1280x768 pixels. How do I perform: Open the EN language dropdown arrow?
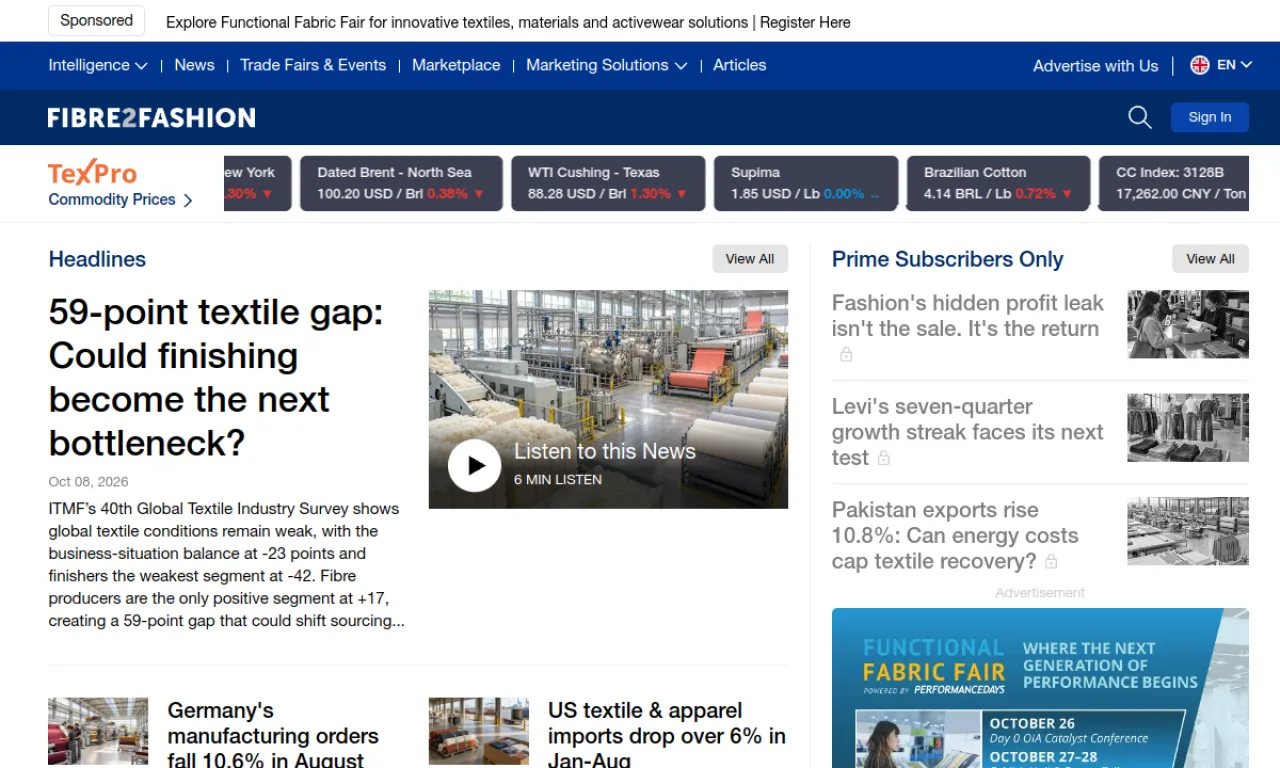[1246, 65]
